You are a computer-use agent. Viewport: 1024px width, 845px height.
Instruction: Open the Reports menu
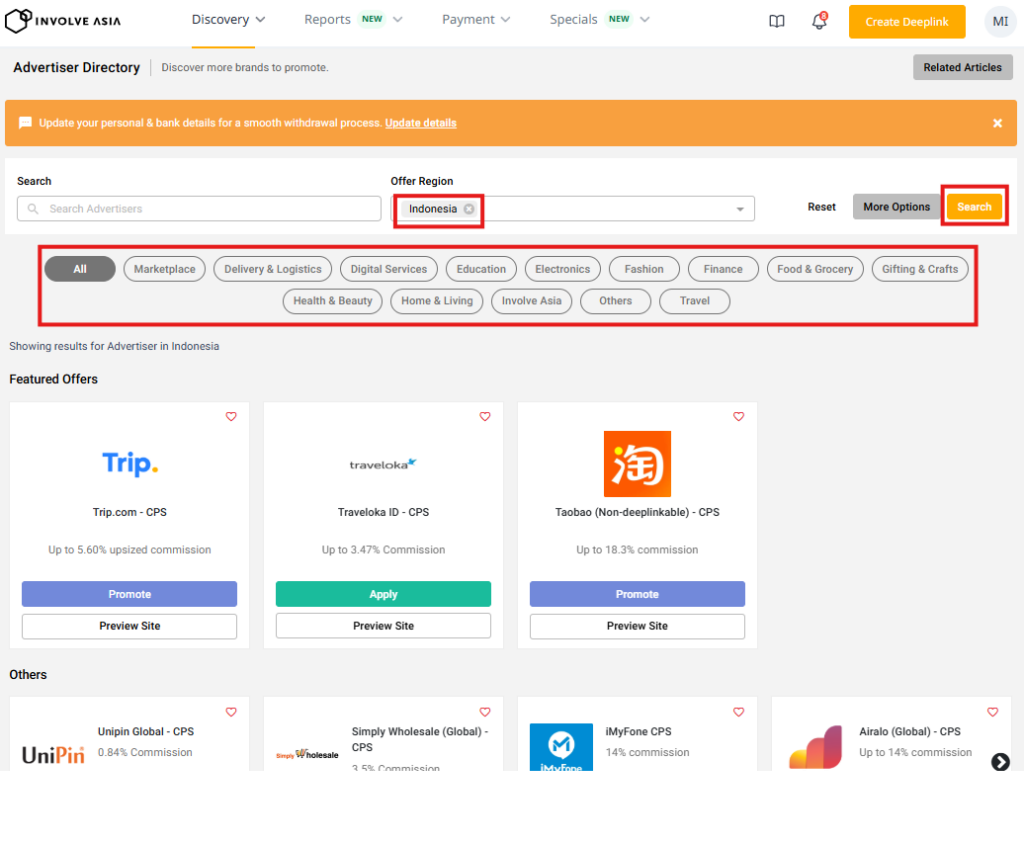(x=353, y=20)
